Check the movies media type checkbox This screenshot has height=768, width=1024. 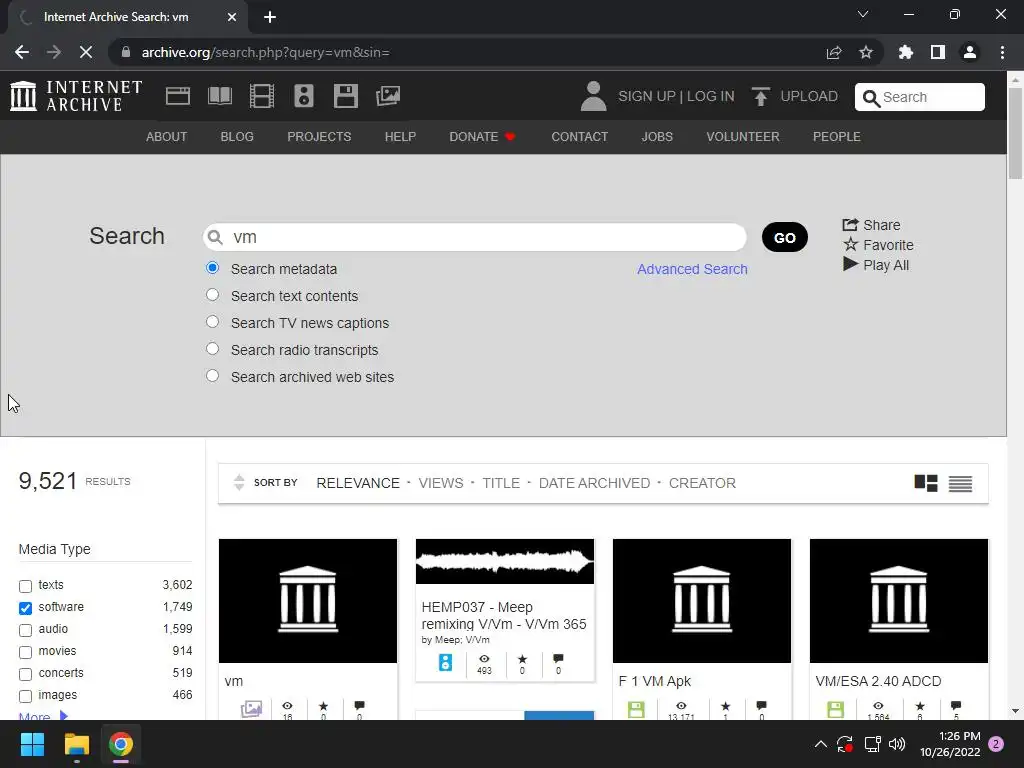[x=25, y=652]
